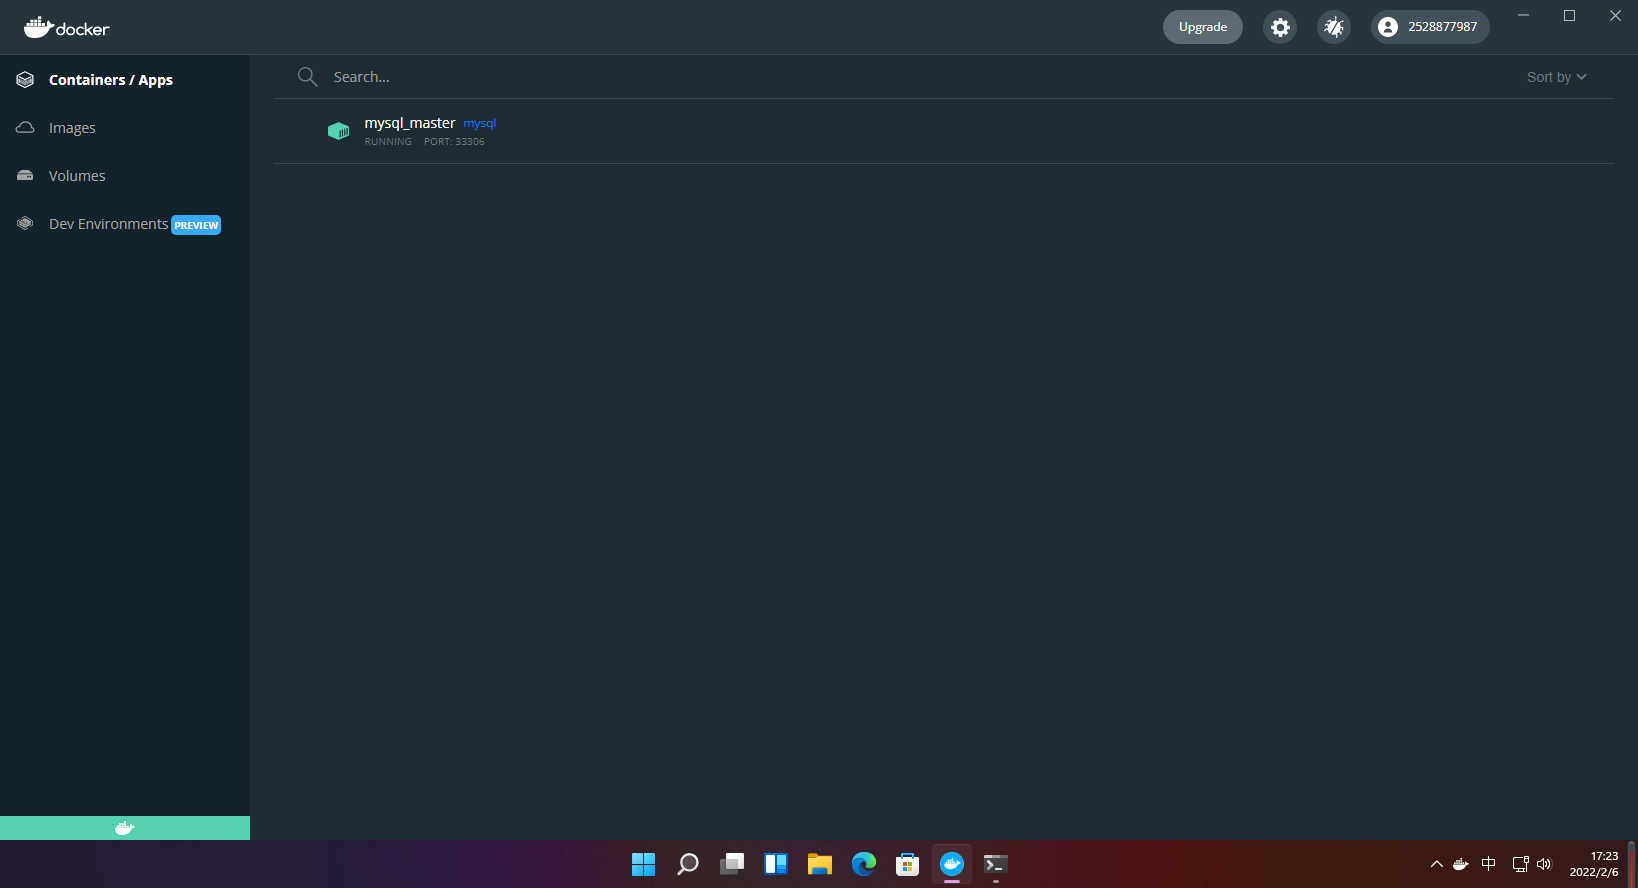The image size is (1638, 888).
Task: Go to the Images section
Action: (125, 128)
